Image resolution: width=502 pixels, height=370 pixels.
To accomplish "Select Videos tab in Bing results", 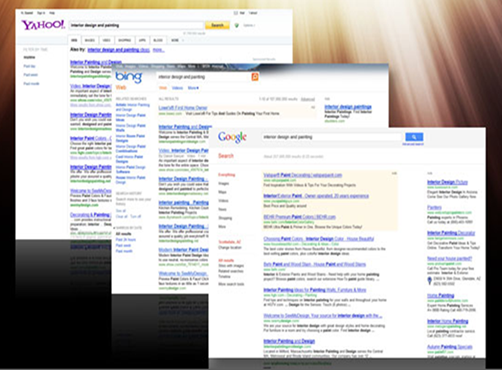I will (x=177, y=88).
